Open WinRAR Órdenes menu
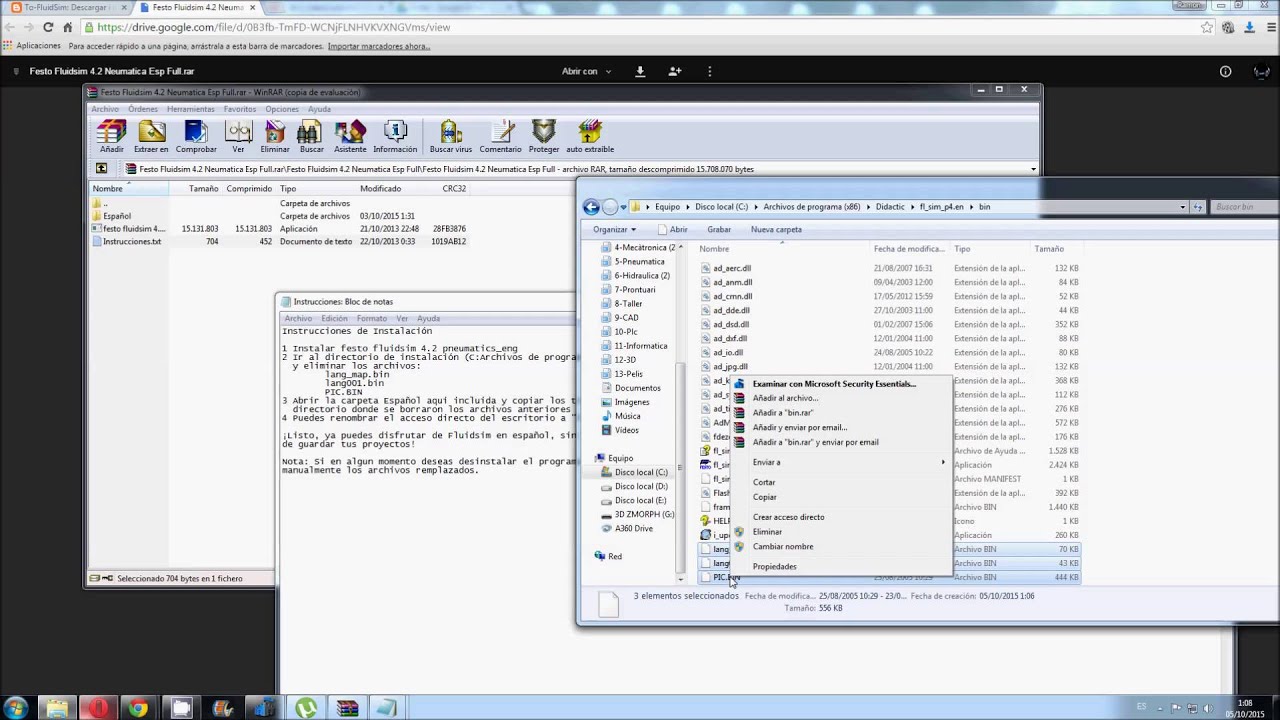 143,109
